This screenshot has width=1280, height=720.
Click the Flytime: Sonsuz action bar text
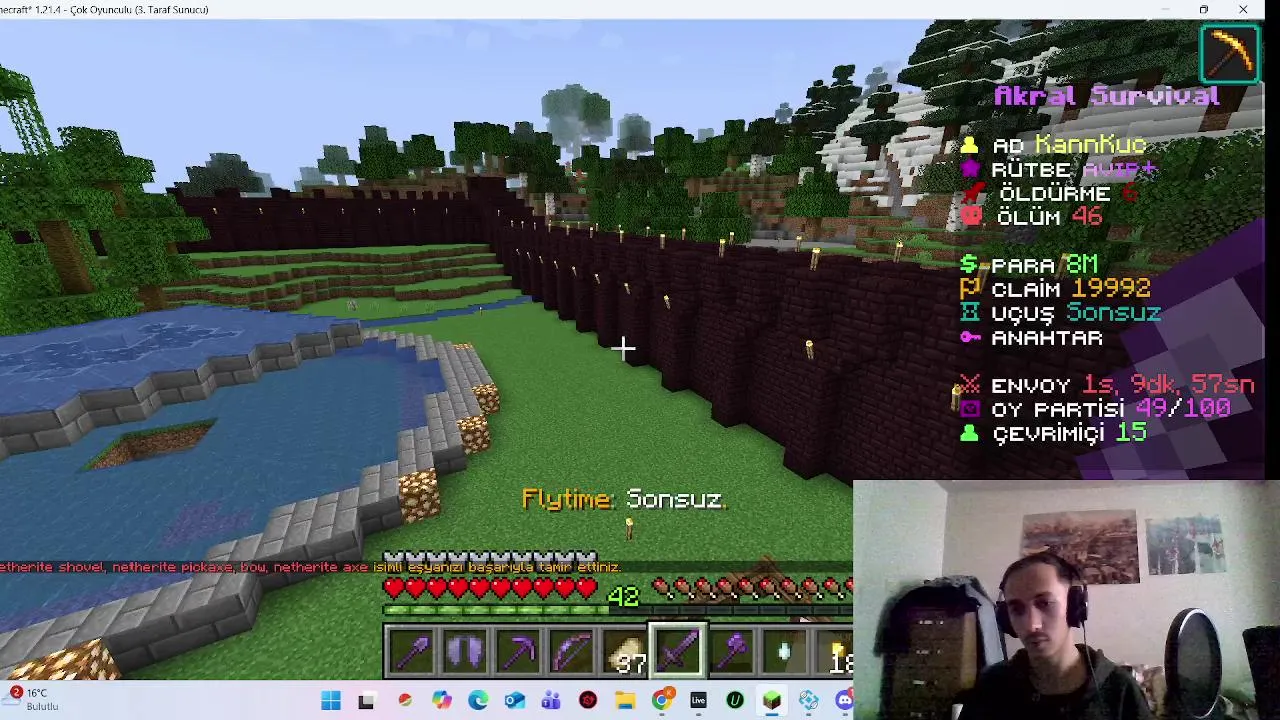tap(623, 500)
